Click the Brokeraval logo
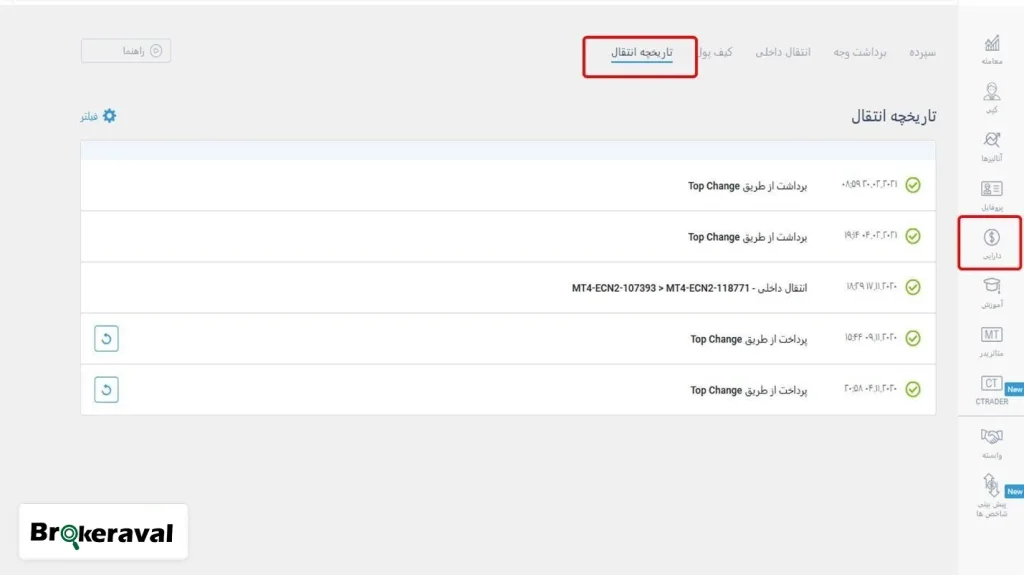The width and height of the screenshot is (1024, 575). 102,533
